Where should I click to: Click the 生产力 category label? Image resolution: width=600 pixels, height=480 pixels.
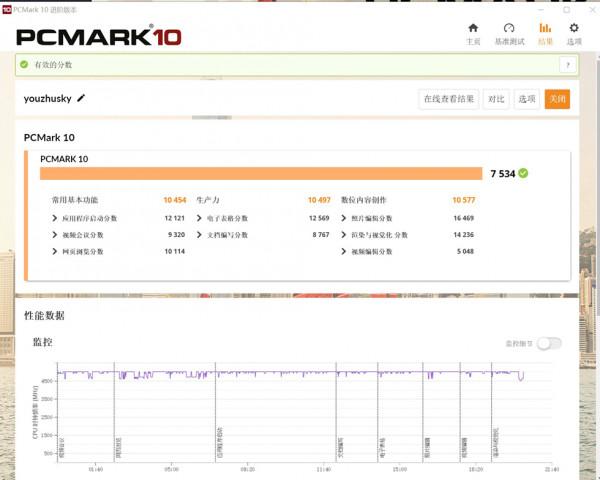[x=208, y=200]
